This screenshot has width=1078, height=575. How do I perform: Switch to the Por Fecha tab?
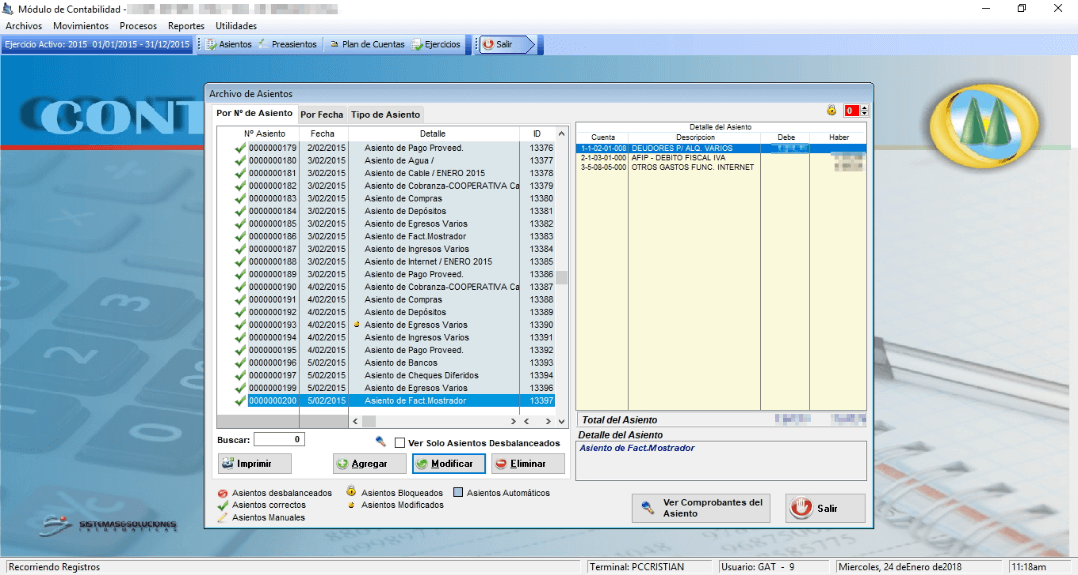(x=322, y=115)
